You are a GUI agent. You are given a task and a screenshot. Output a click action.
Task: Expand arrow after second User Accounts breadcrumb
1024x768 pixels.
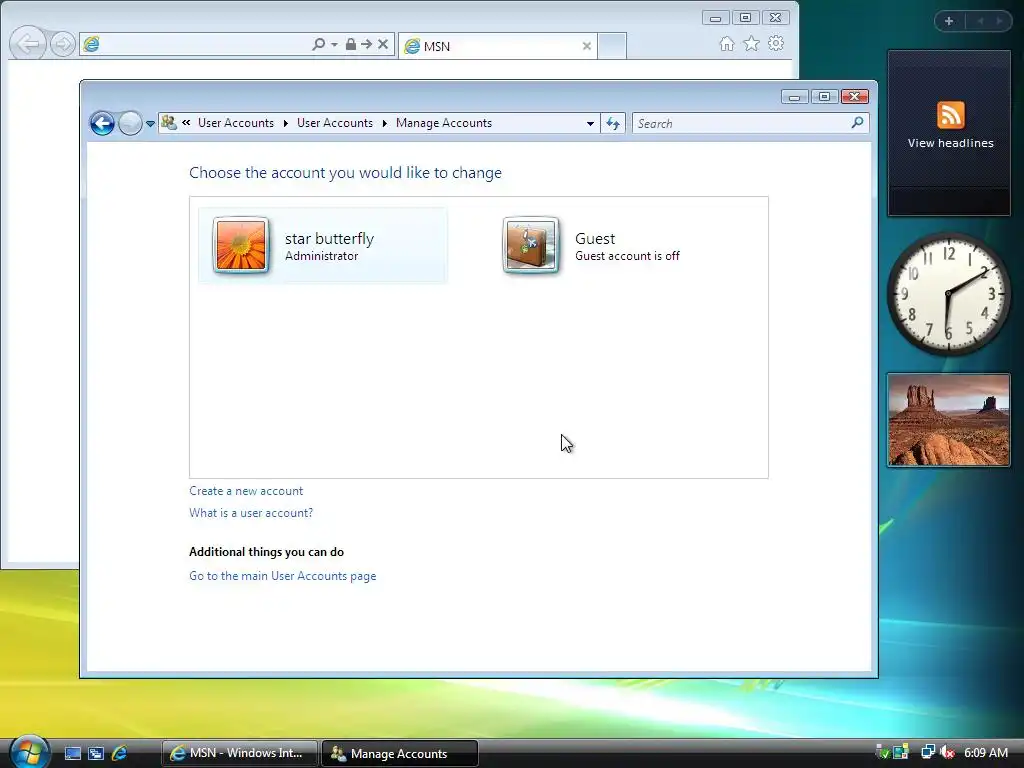(384, 123)
